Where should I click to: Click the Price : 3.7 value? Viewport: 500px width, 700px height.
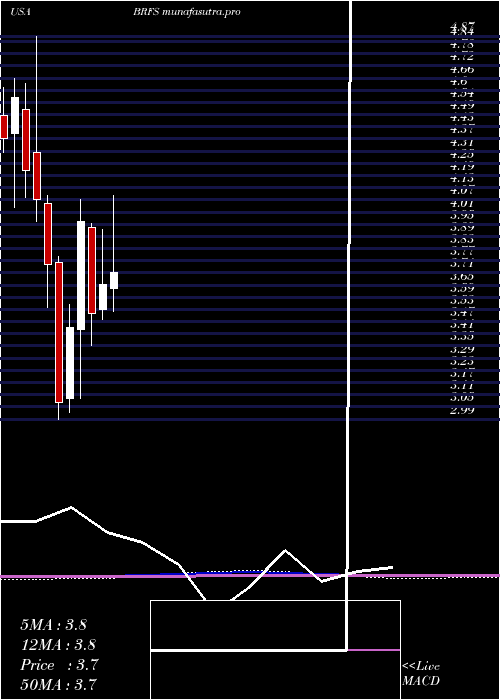(x=59, y=665)
